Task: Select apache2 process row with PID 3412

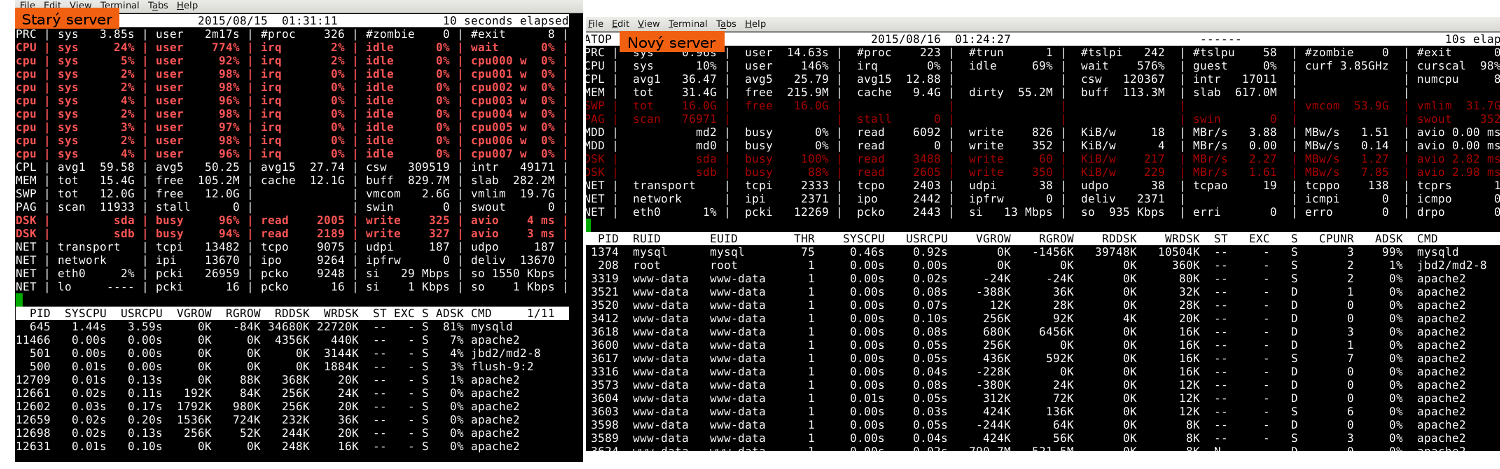Action: 1040,319
